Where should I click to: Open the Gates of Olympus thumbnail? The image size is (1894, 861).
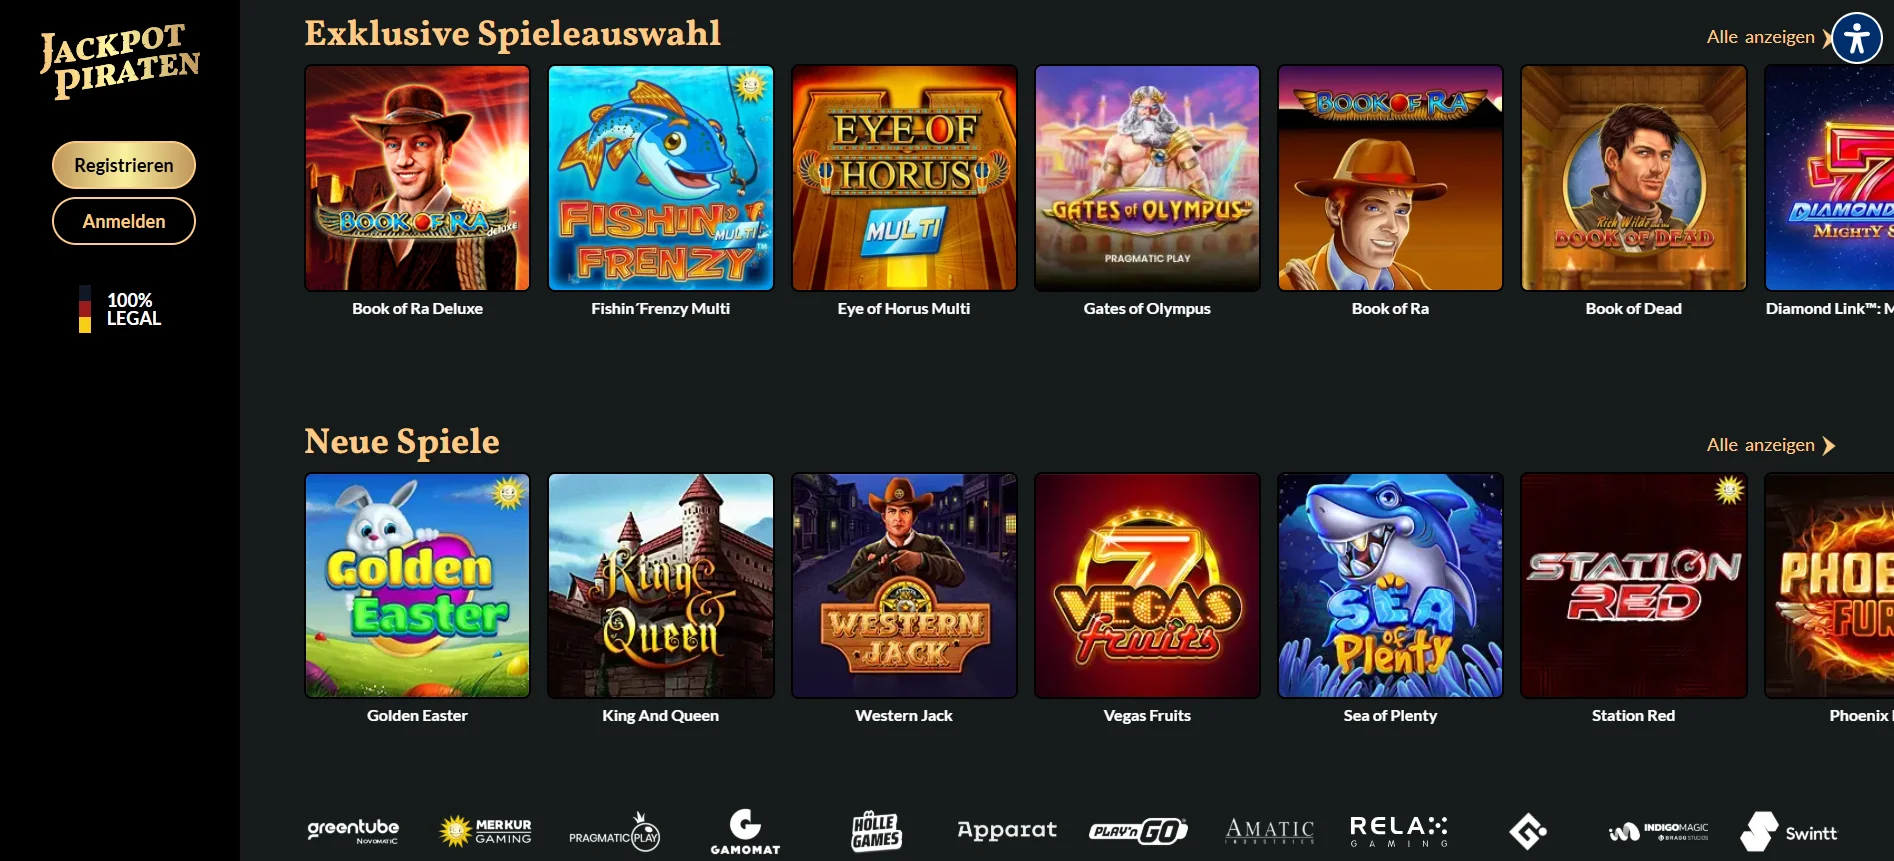(1147, 178)
